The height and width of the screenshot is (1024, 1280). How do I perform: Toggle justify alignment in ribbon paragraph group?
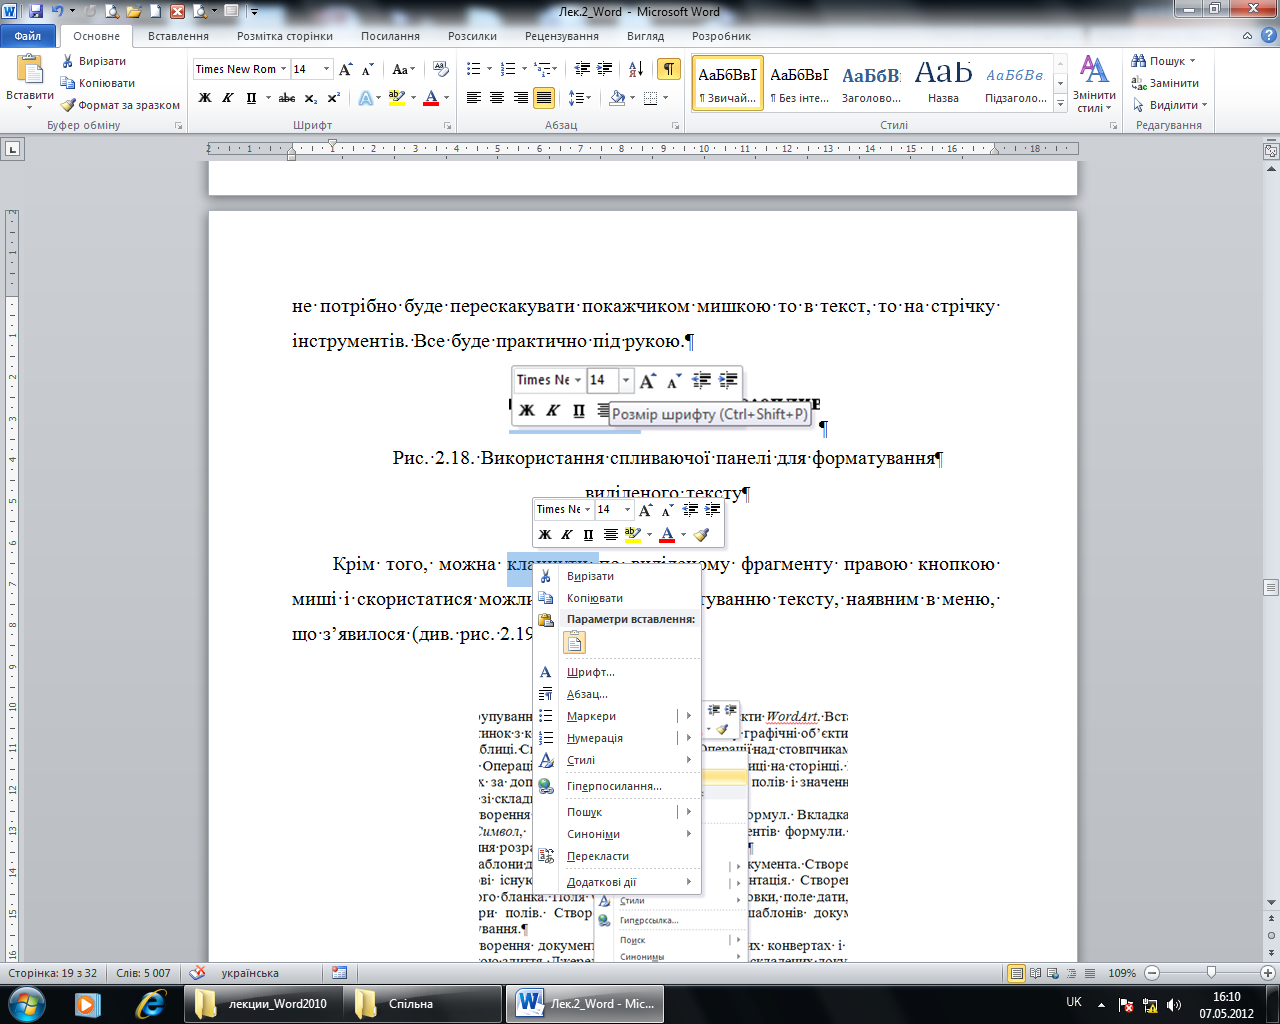[544, 98]
